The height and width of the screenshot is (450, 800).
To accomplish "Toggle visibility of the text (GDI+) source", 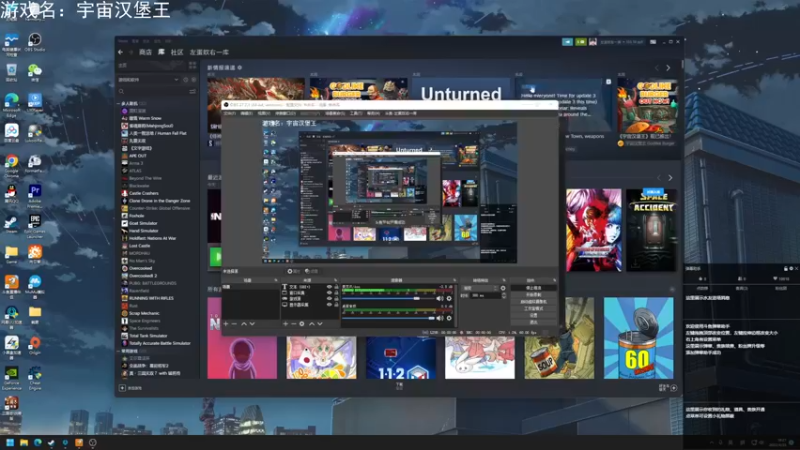I will pos(329,287).
